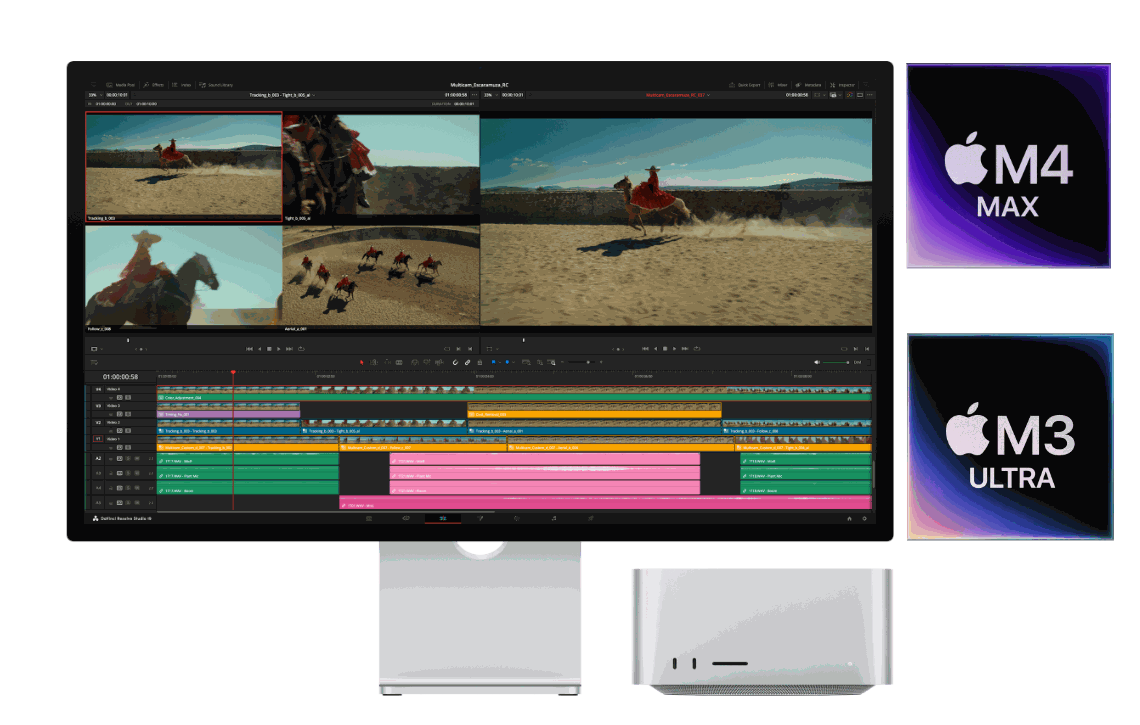Open the Fairlight page
This screenshot has height=725, width=1140.
553,518
